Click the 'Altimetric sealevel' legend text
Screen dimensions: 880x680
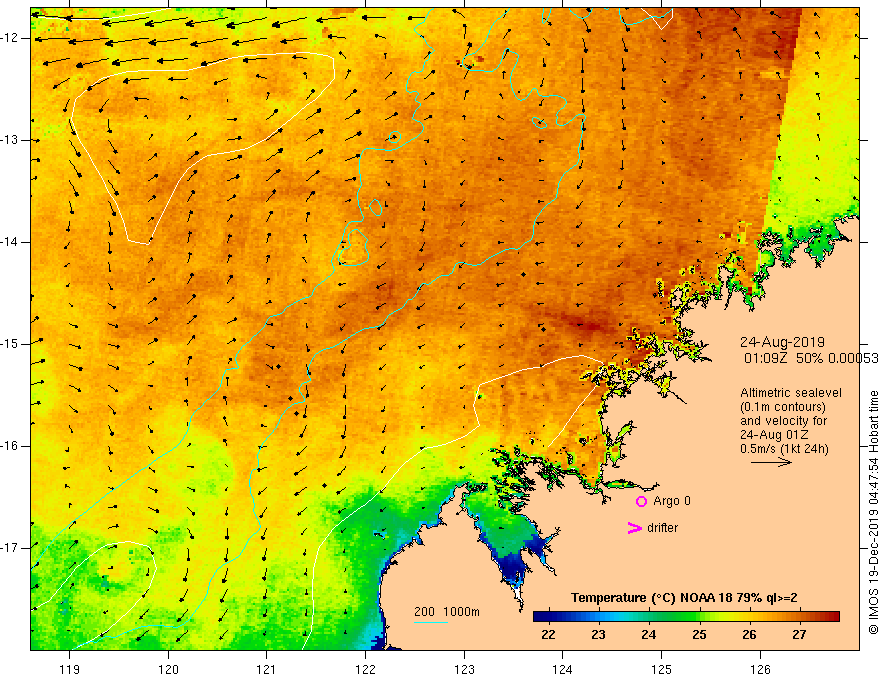791,393
